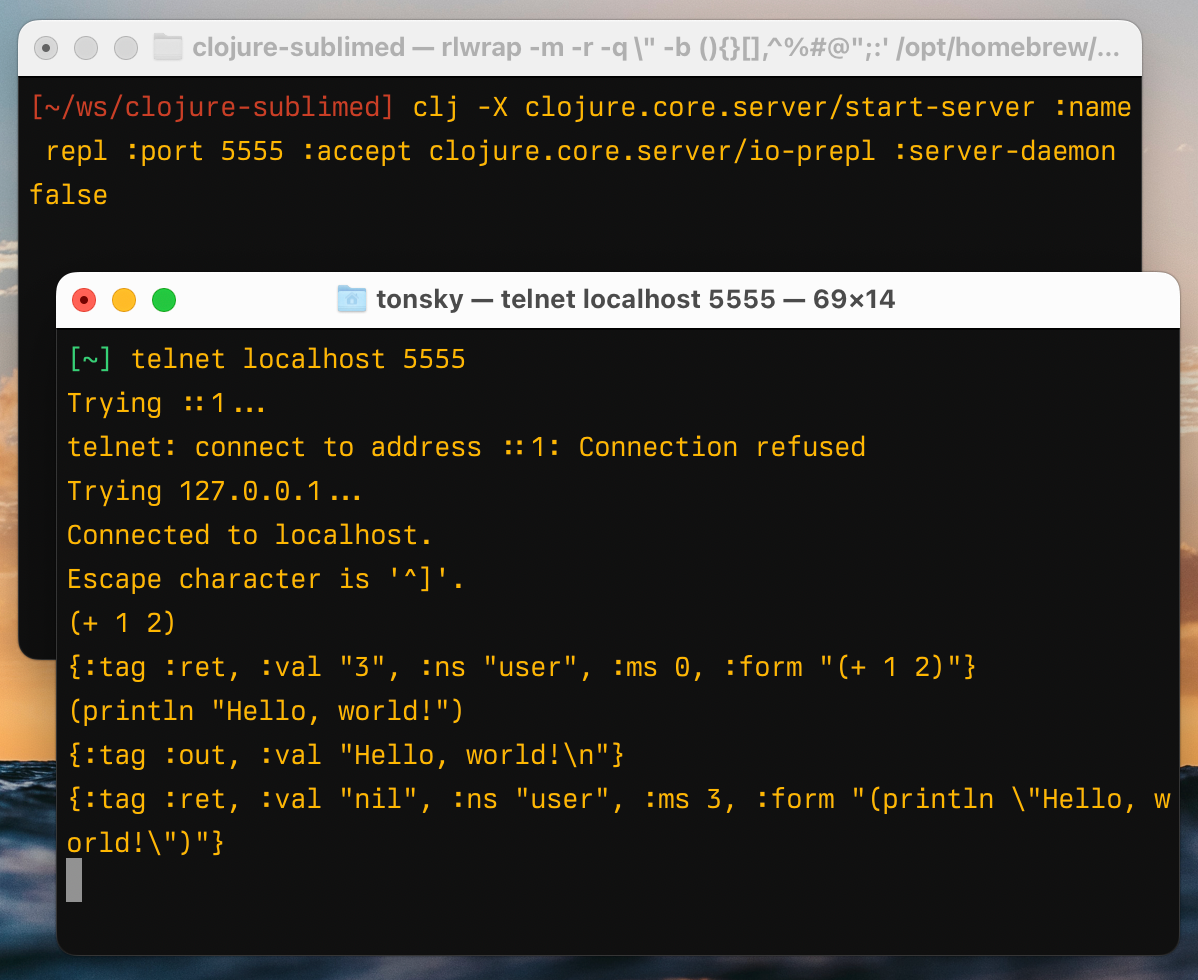Click the folder icon beside clojure-sublimed title
1198x980 pixels.
(x=167, y=48)
